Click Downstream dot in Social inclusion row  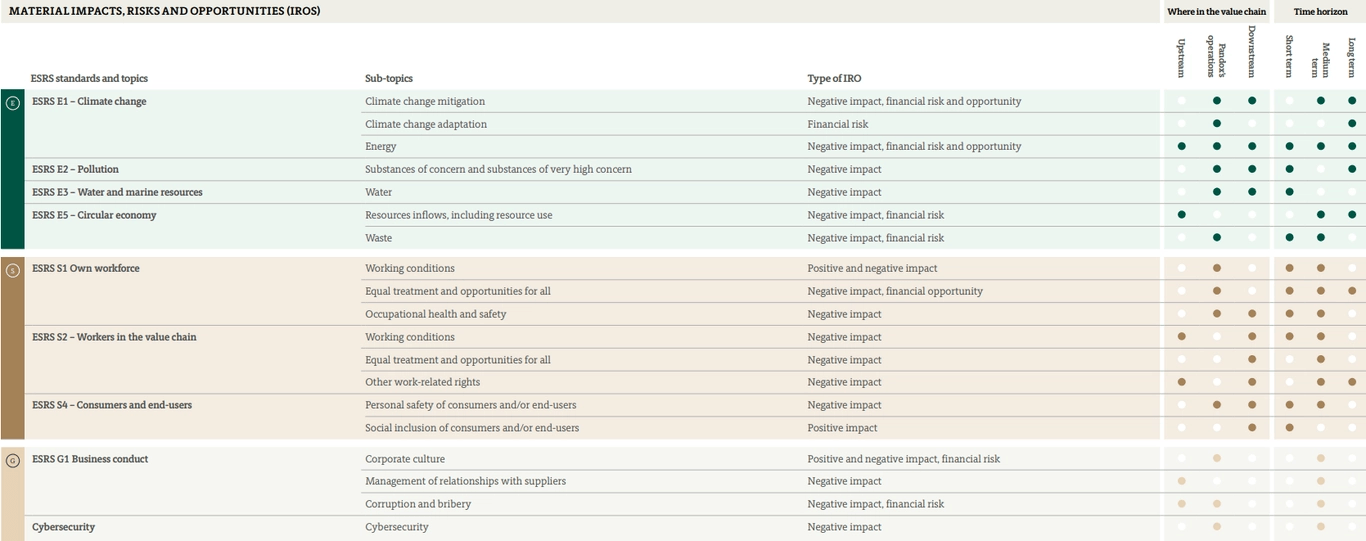(x=1252, y=427)
